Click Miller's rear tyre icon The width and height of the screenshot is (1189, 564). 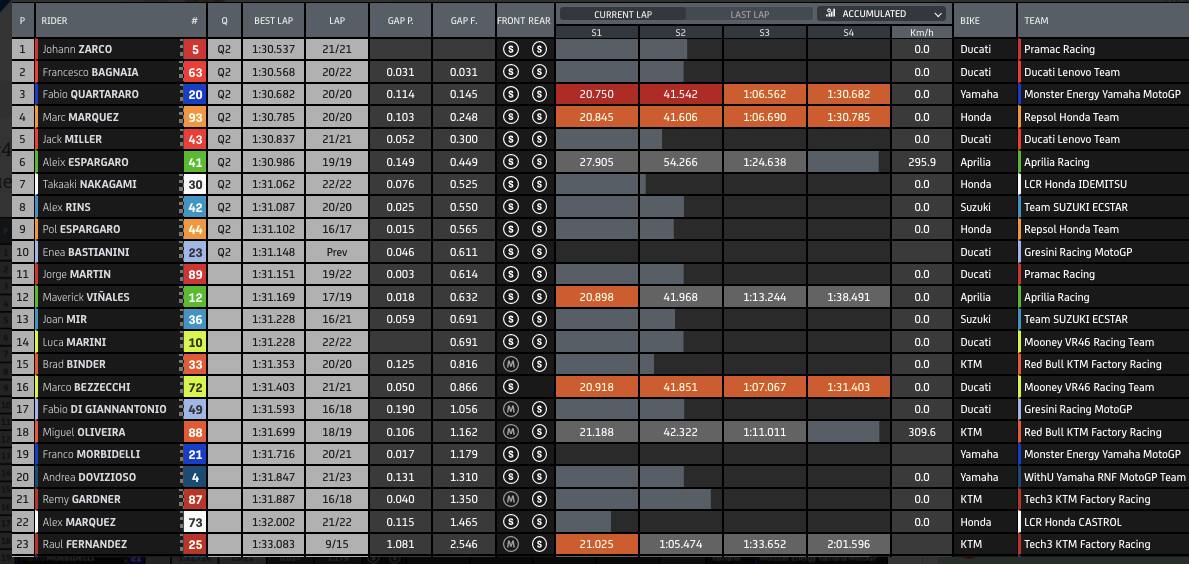(539, 139)
